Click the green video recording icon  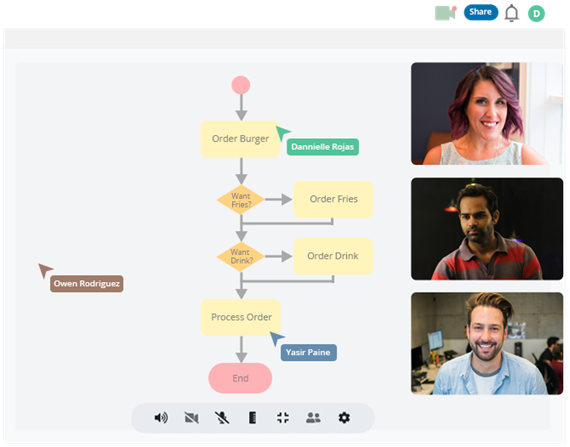(x=446, y=13)
